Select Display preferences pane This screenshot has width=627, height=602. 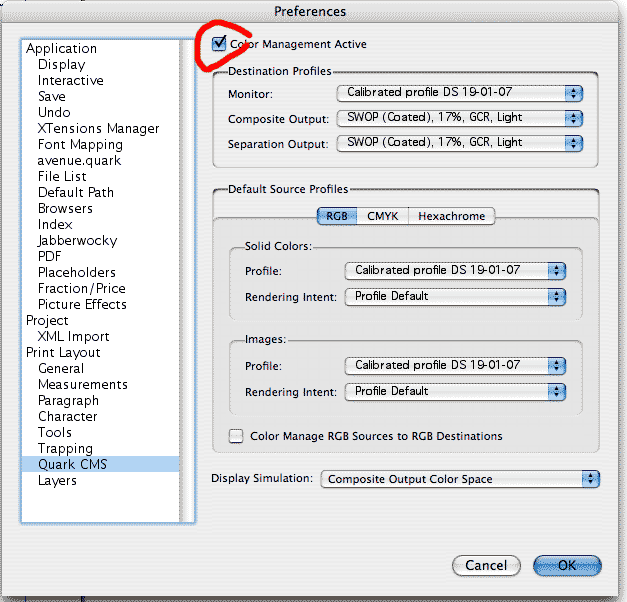tap(101, 64)
